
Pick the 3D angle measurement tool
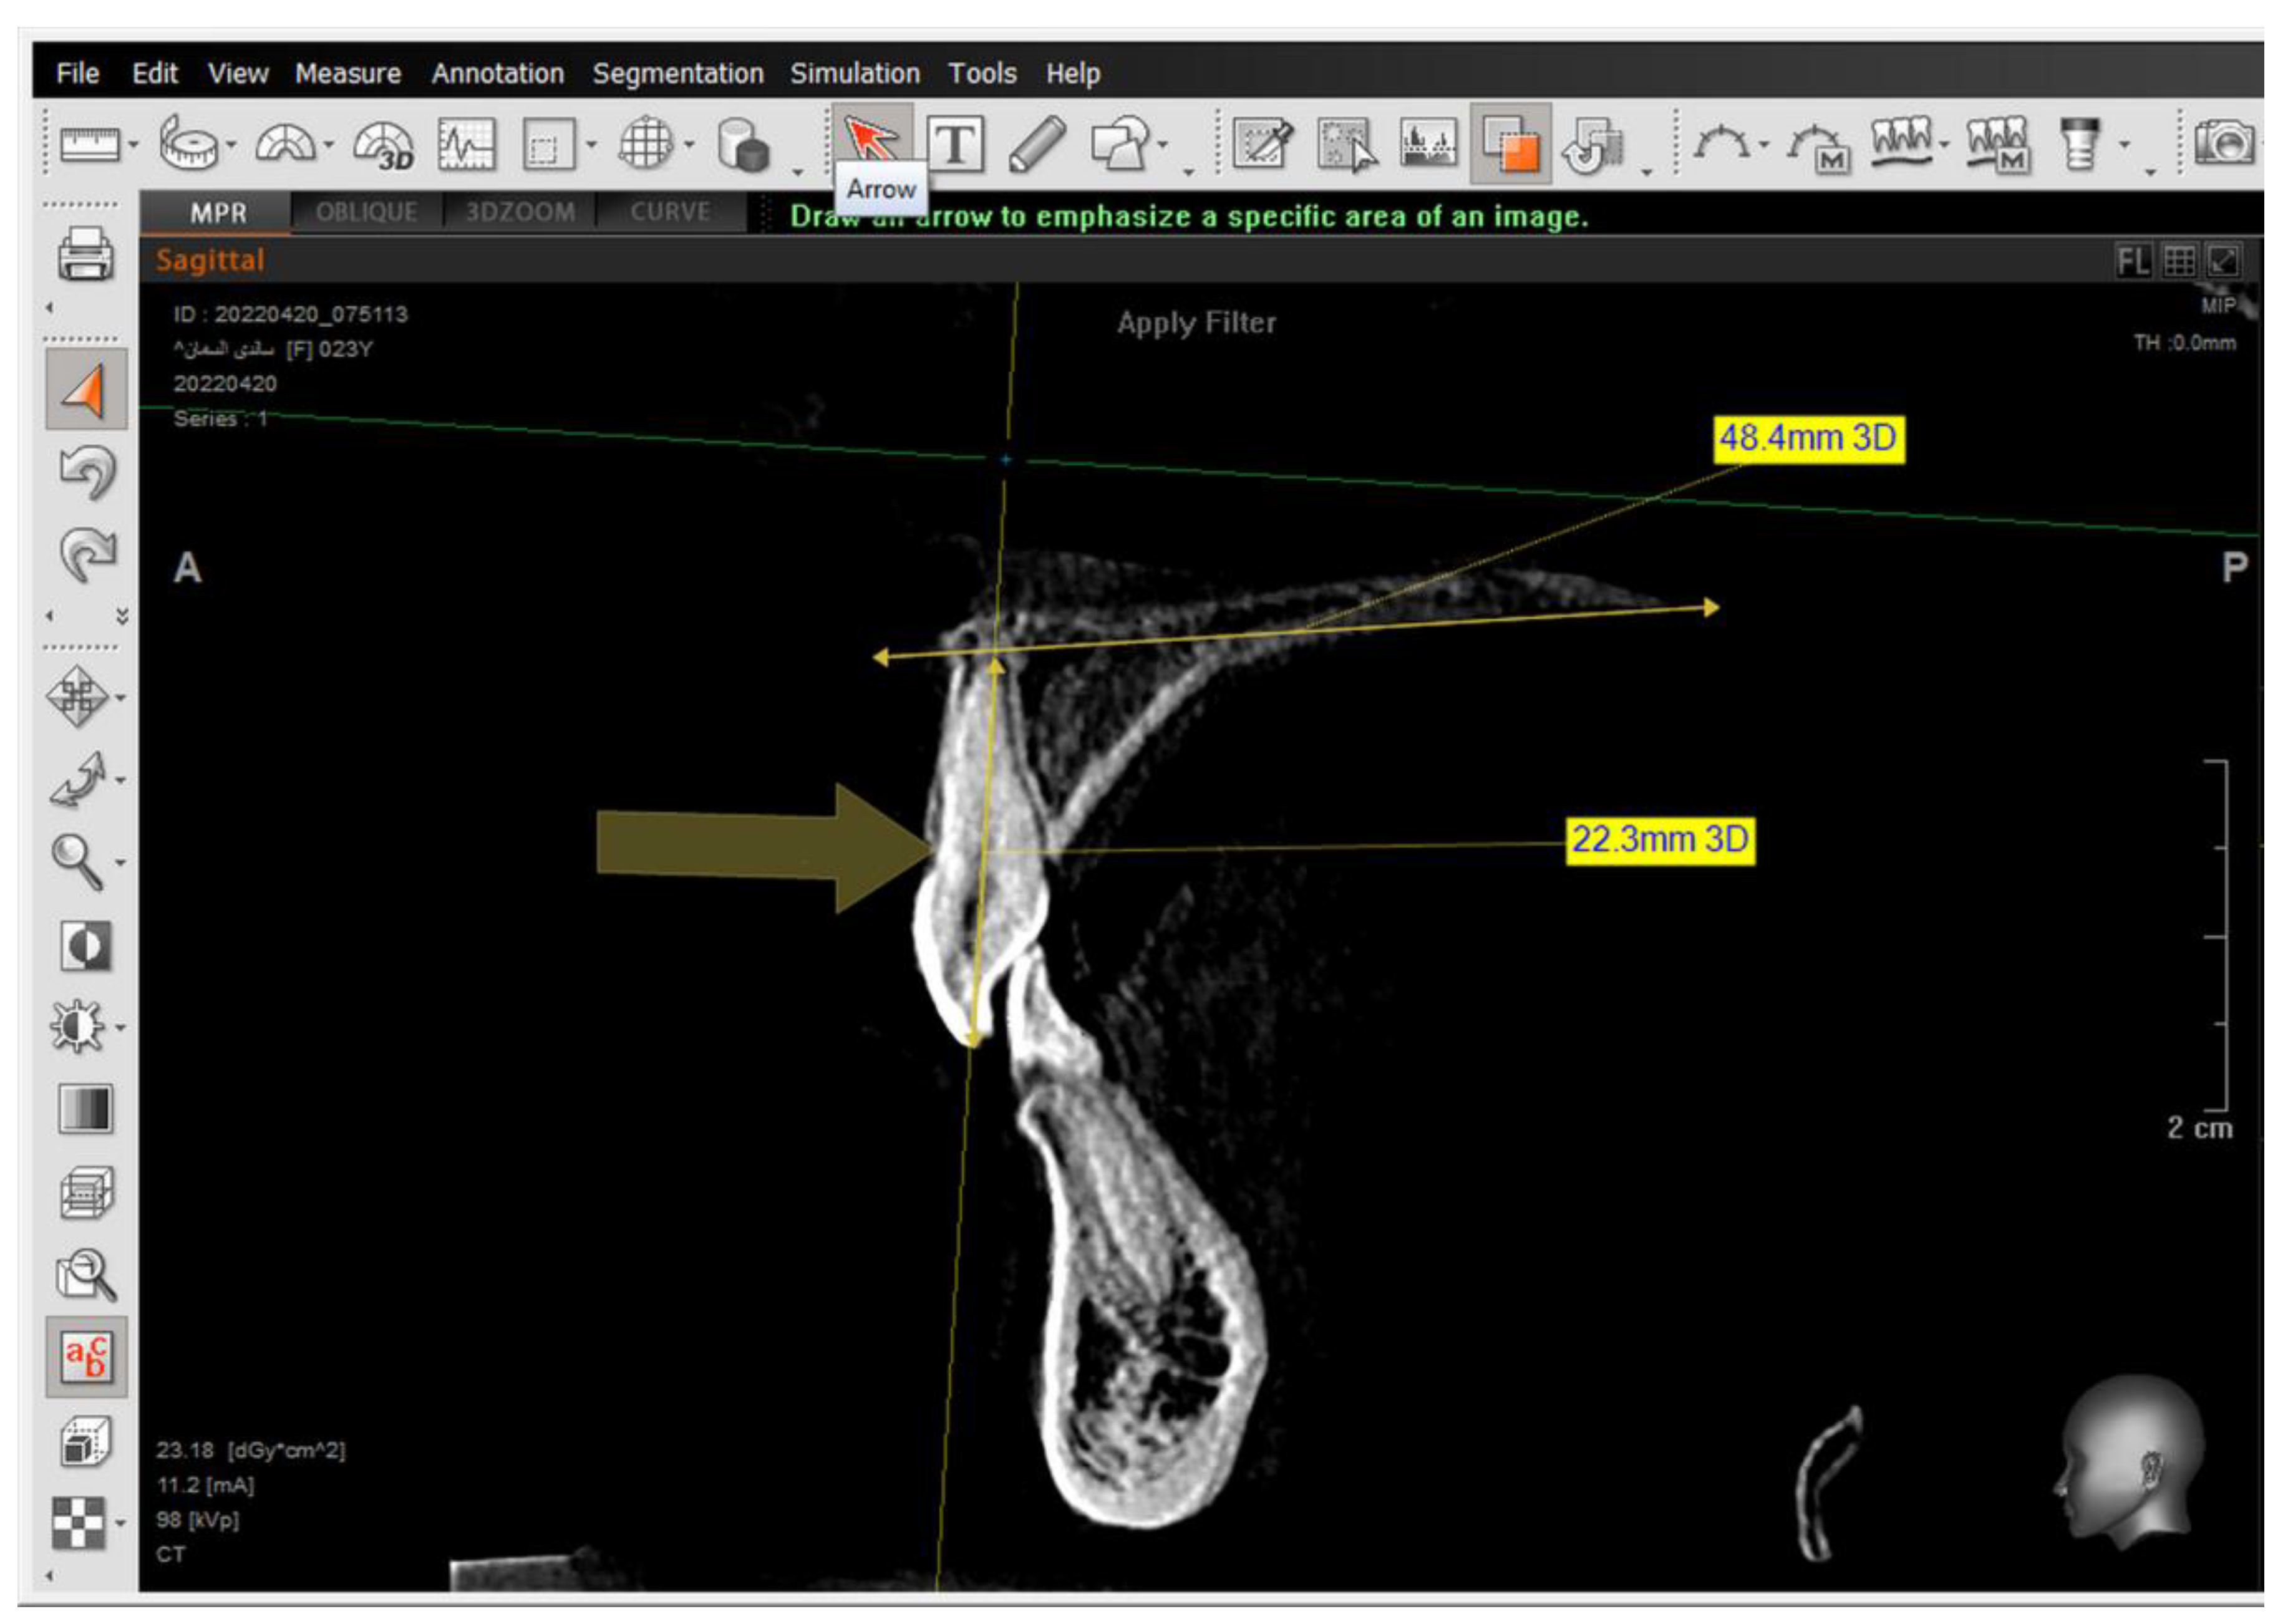click(x=384, y=146)
